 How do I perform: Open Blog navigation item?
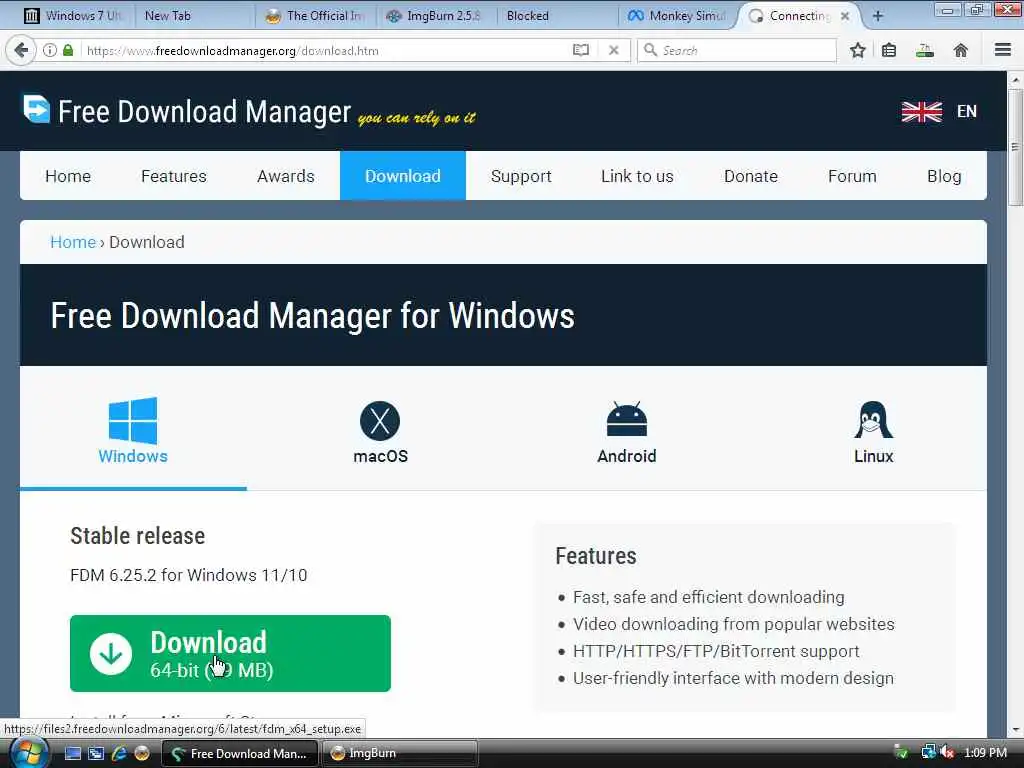[944, 176]
